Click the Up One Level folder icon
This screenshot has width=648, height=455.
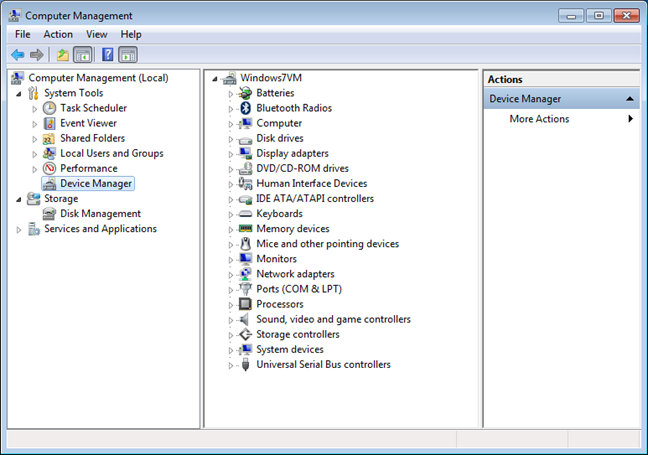[63, 55]
